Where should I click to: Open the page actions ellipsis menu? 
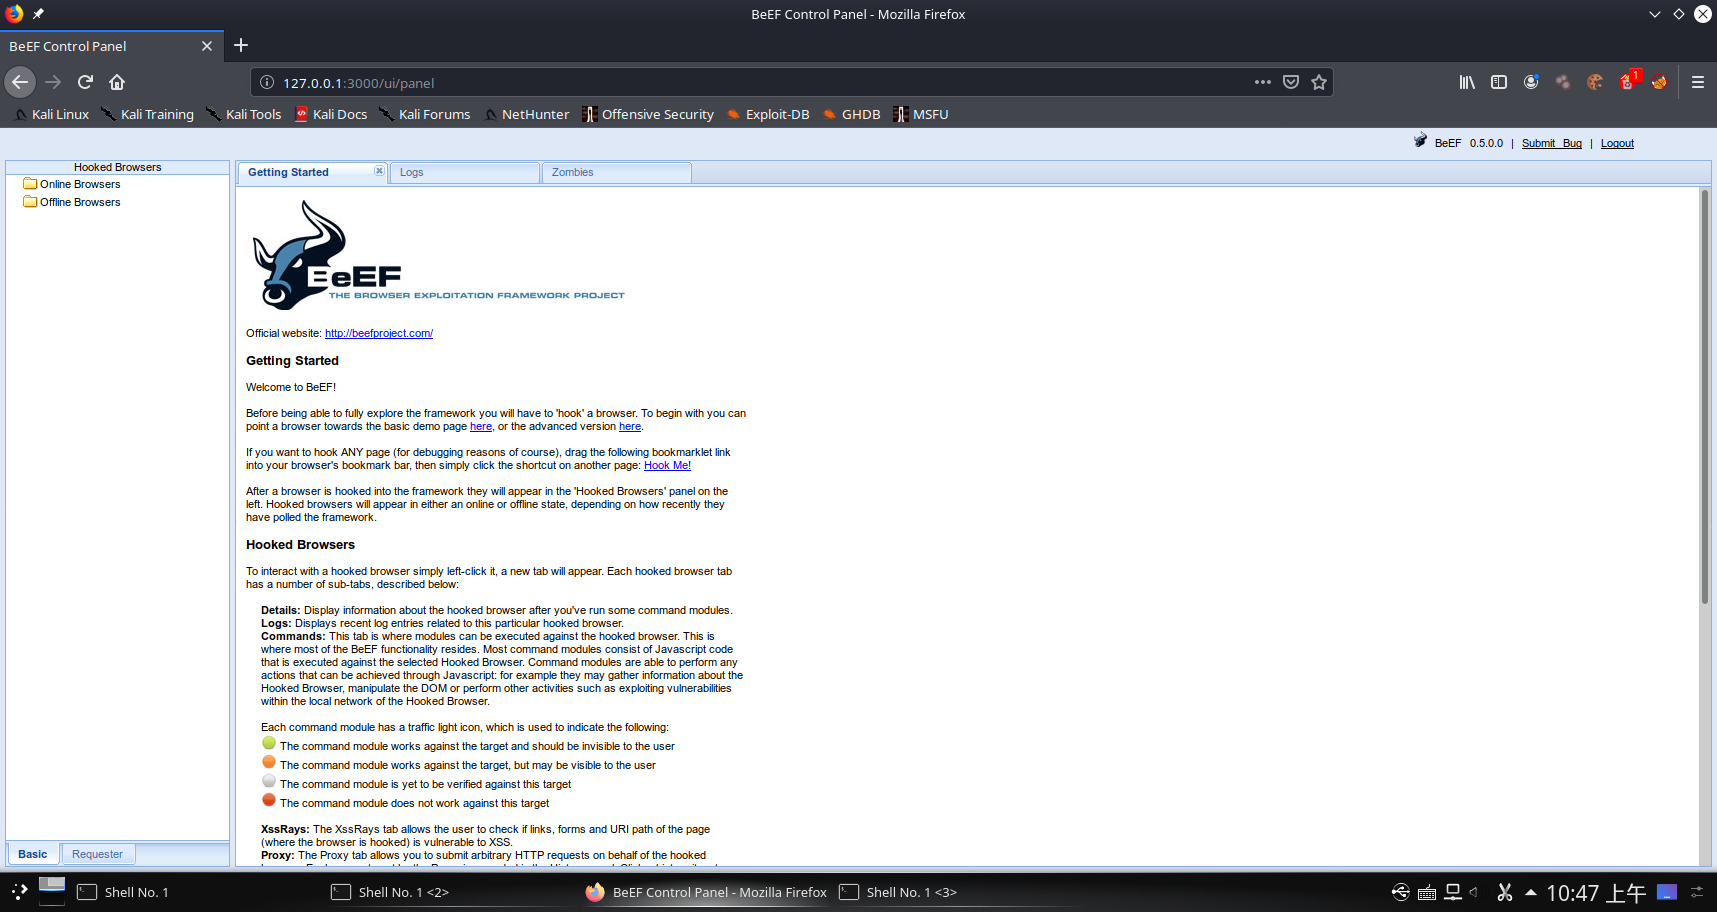click(x=1262, y=82)
